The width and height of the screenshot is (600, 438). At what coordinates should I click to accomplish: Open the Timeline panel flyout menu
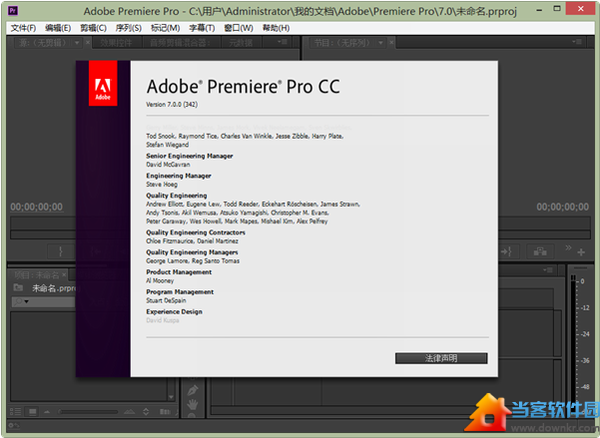tap(548, 270)
